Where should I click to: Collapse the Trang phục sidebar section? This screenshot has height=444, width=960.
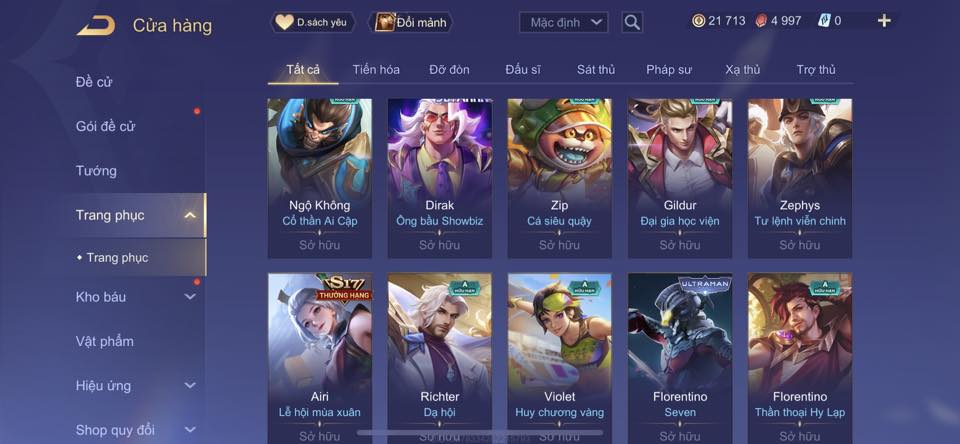point(190,215)
